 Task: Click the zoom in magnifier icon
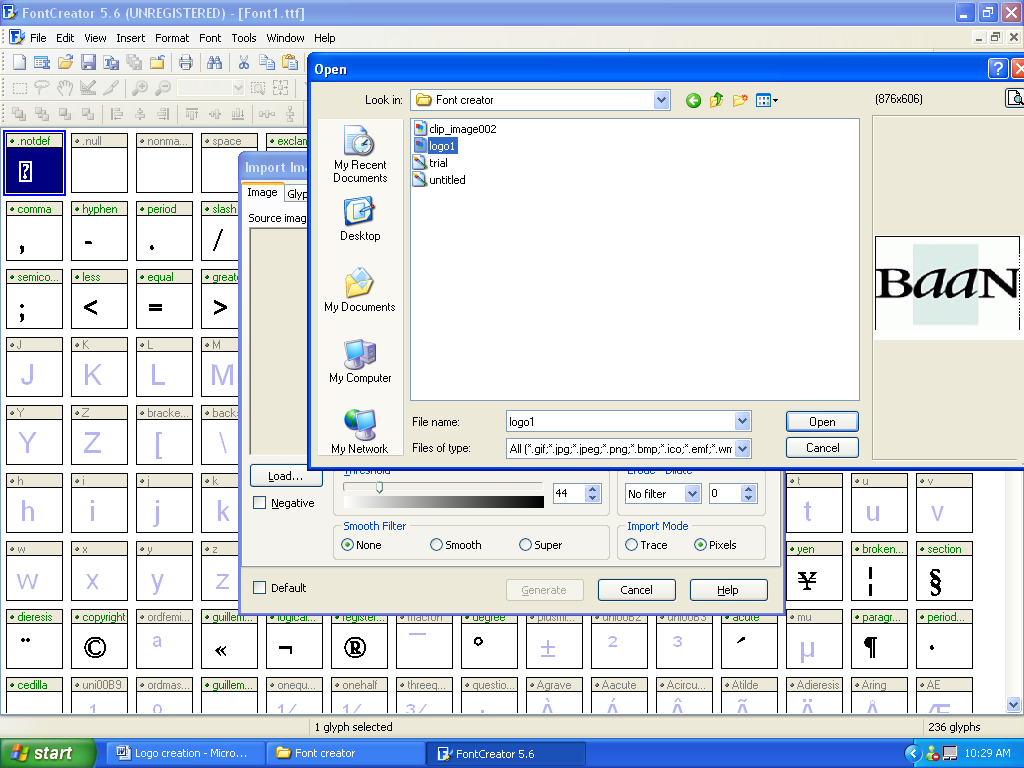[x=140, y=88]
